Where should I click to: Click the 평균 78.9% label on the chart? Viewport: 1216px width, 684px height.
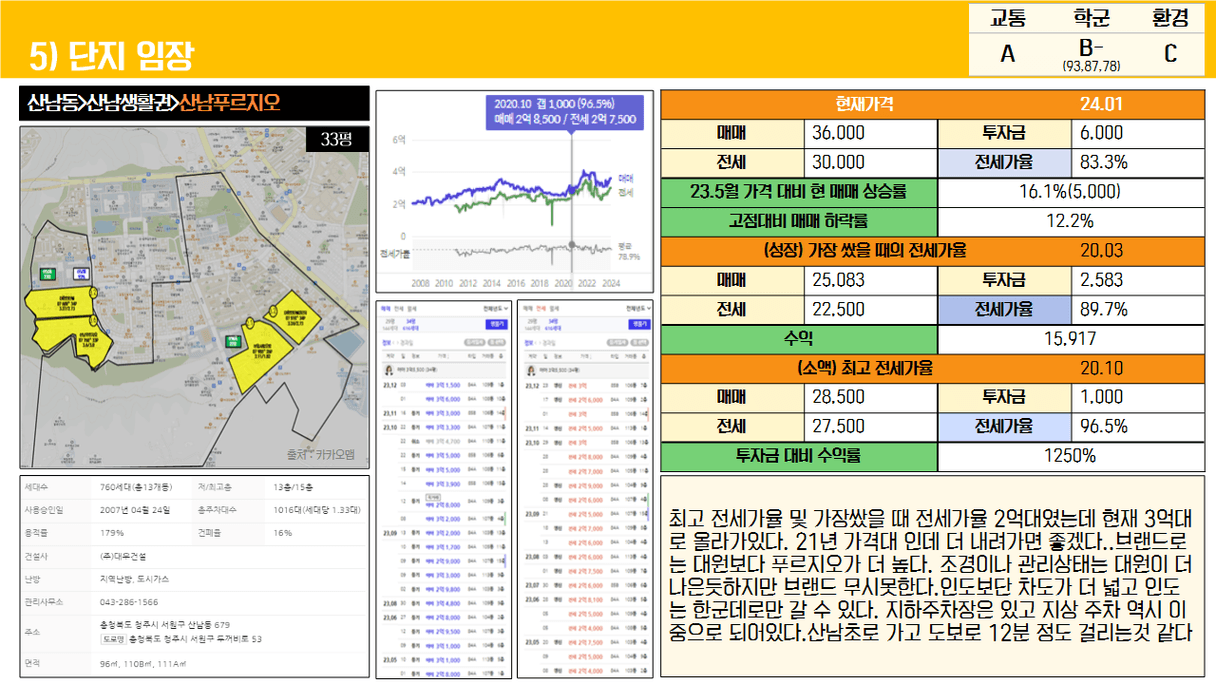click(x=629, y=251)
